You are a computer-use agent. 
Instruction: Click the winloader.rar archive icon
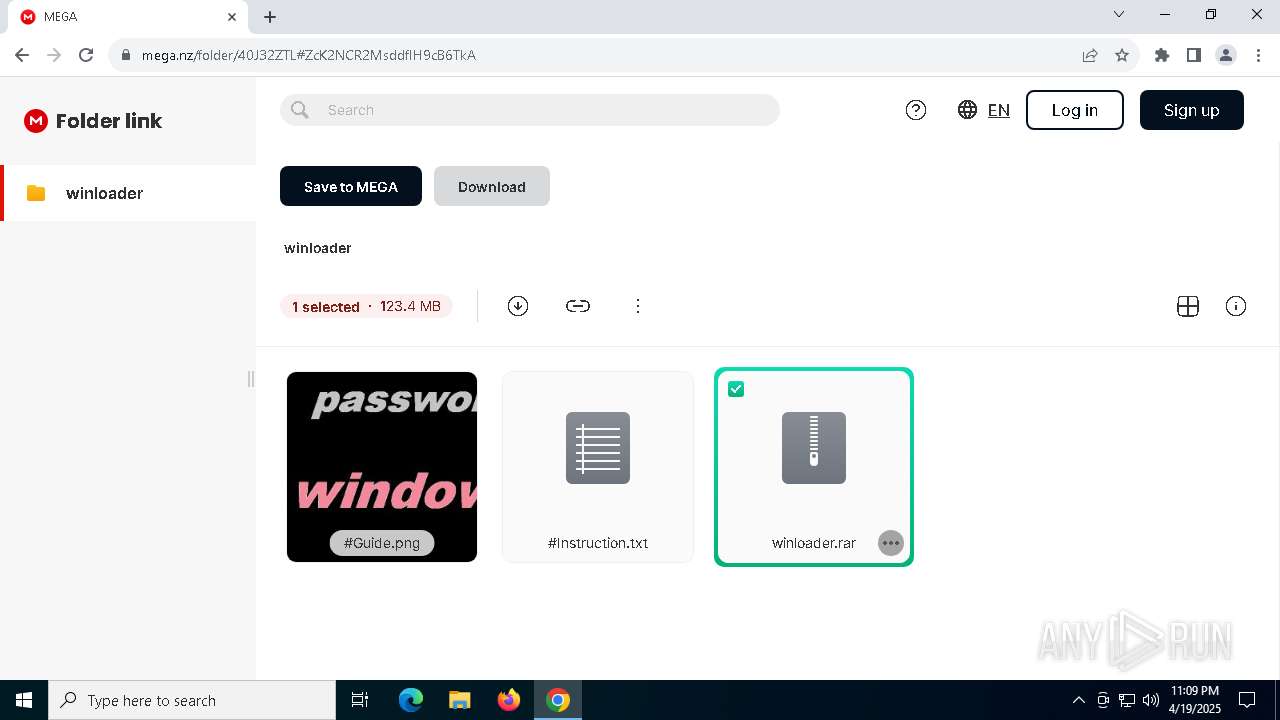pyautogui.click(x=814, y=448)
